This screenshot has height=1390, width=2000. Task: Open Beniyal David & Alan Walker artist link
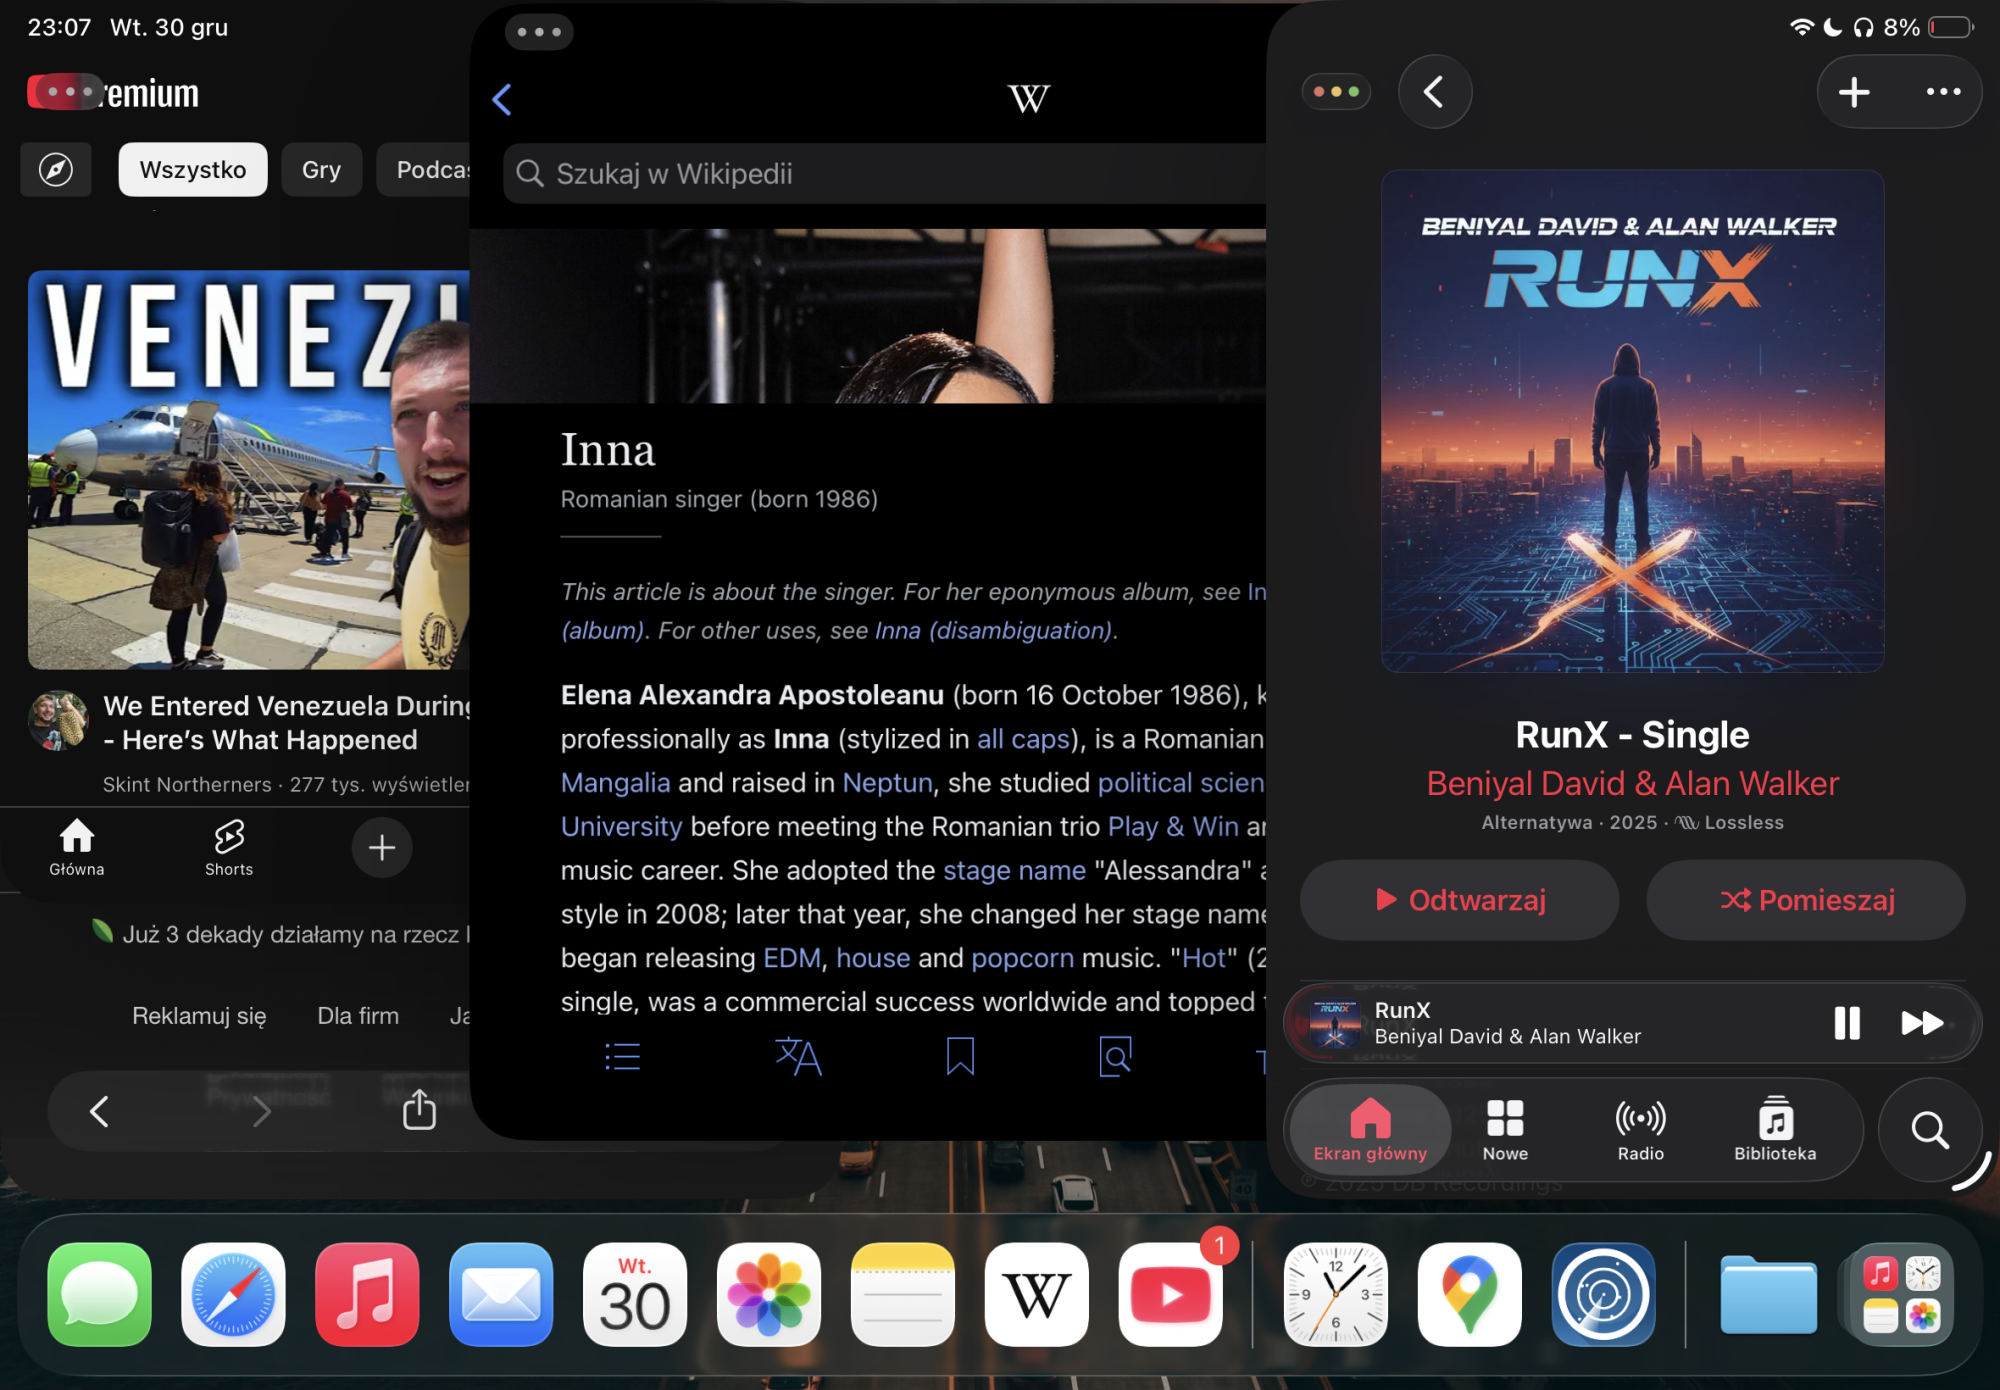[1632, 784]
